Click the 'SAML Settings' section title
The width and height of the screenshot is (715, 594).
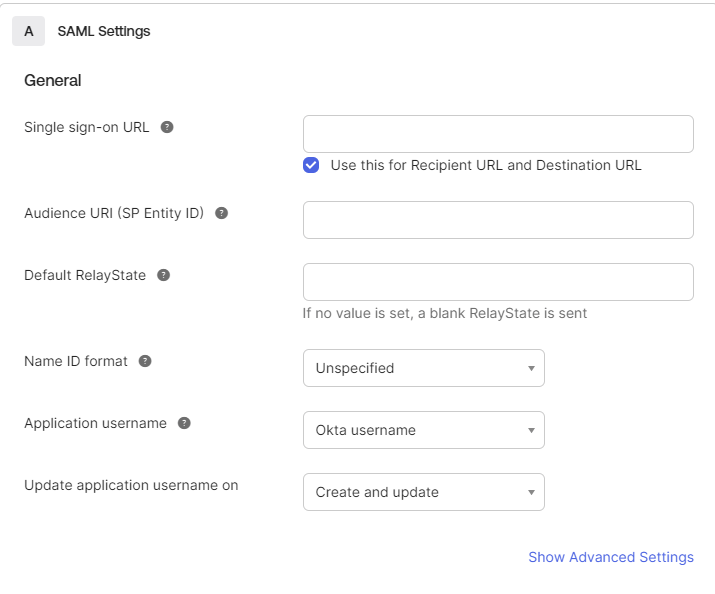coord(104,31)
